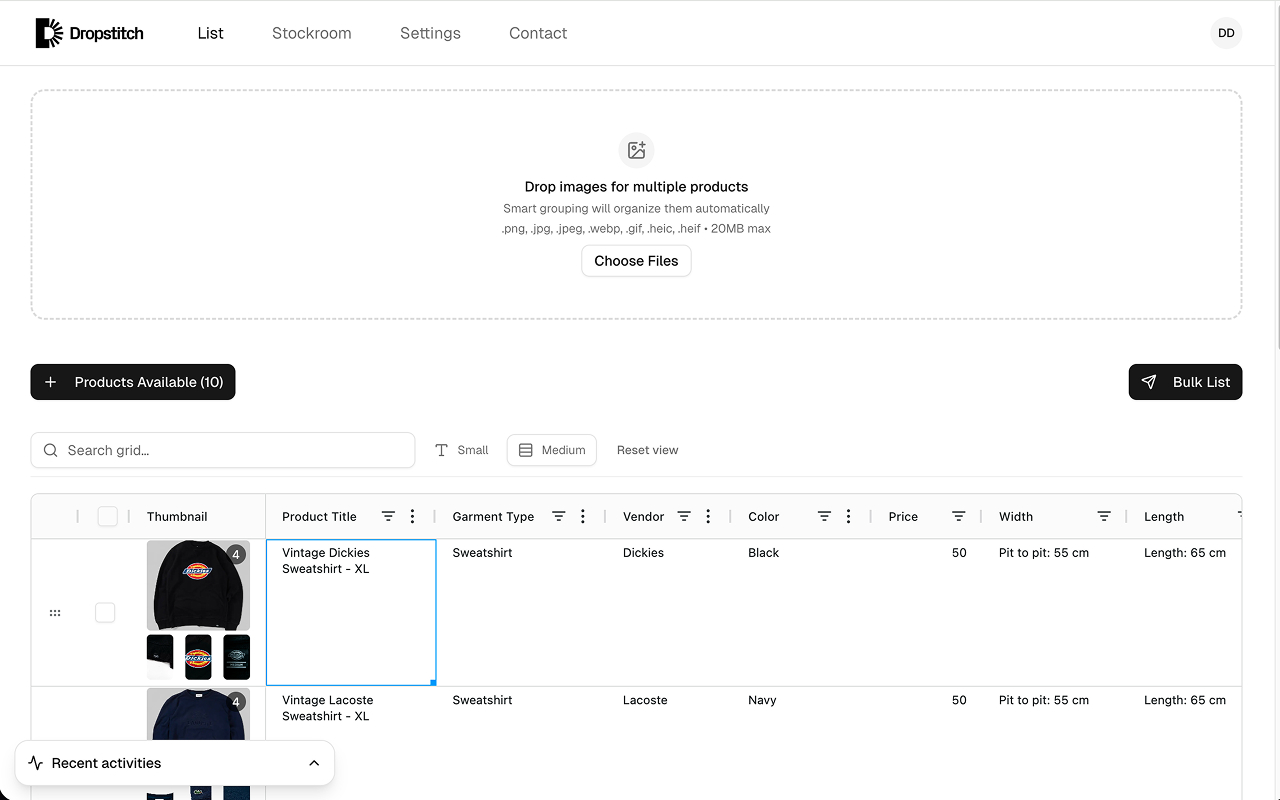This screenshot has height=800, width=1280.
Task: Sort by the Vendor column header
Action: pyautogui.click(x=643, y=517)
